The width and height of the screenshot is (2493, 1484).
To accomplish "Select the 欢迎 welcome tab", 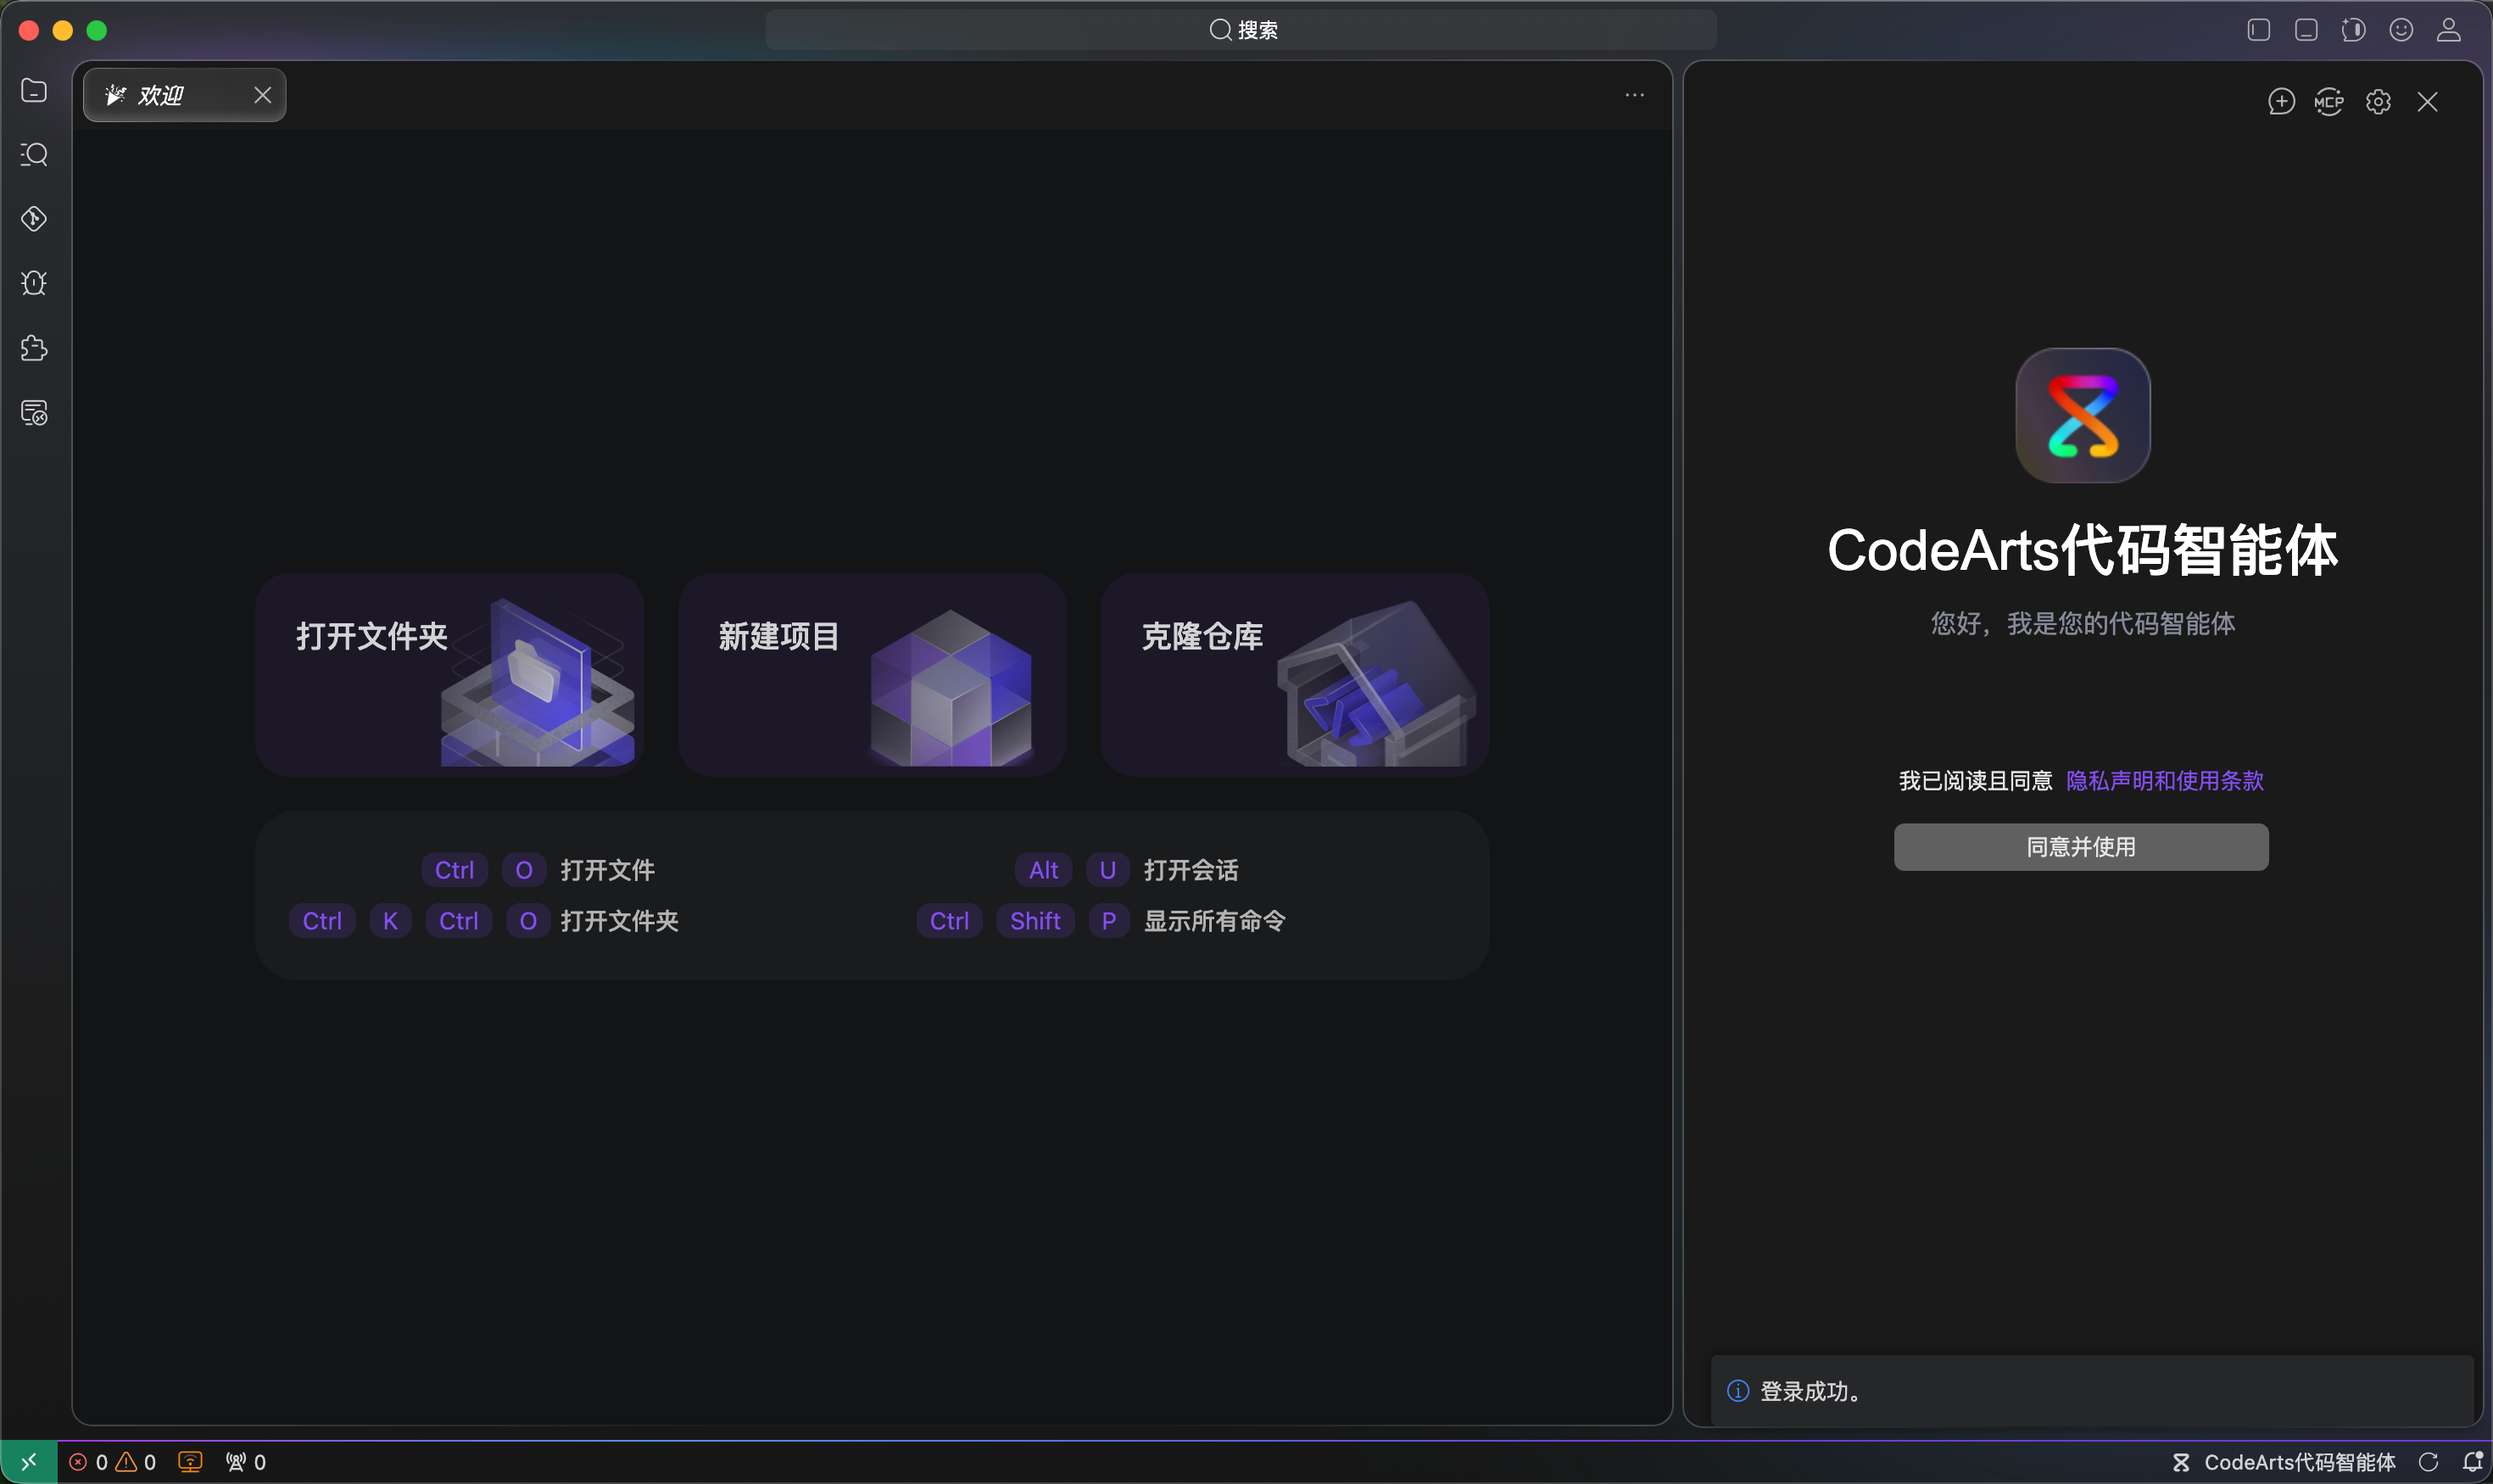I will click(162, 95).
